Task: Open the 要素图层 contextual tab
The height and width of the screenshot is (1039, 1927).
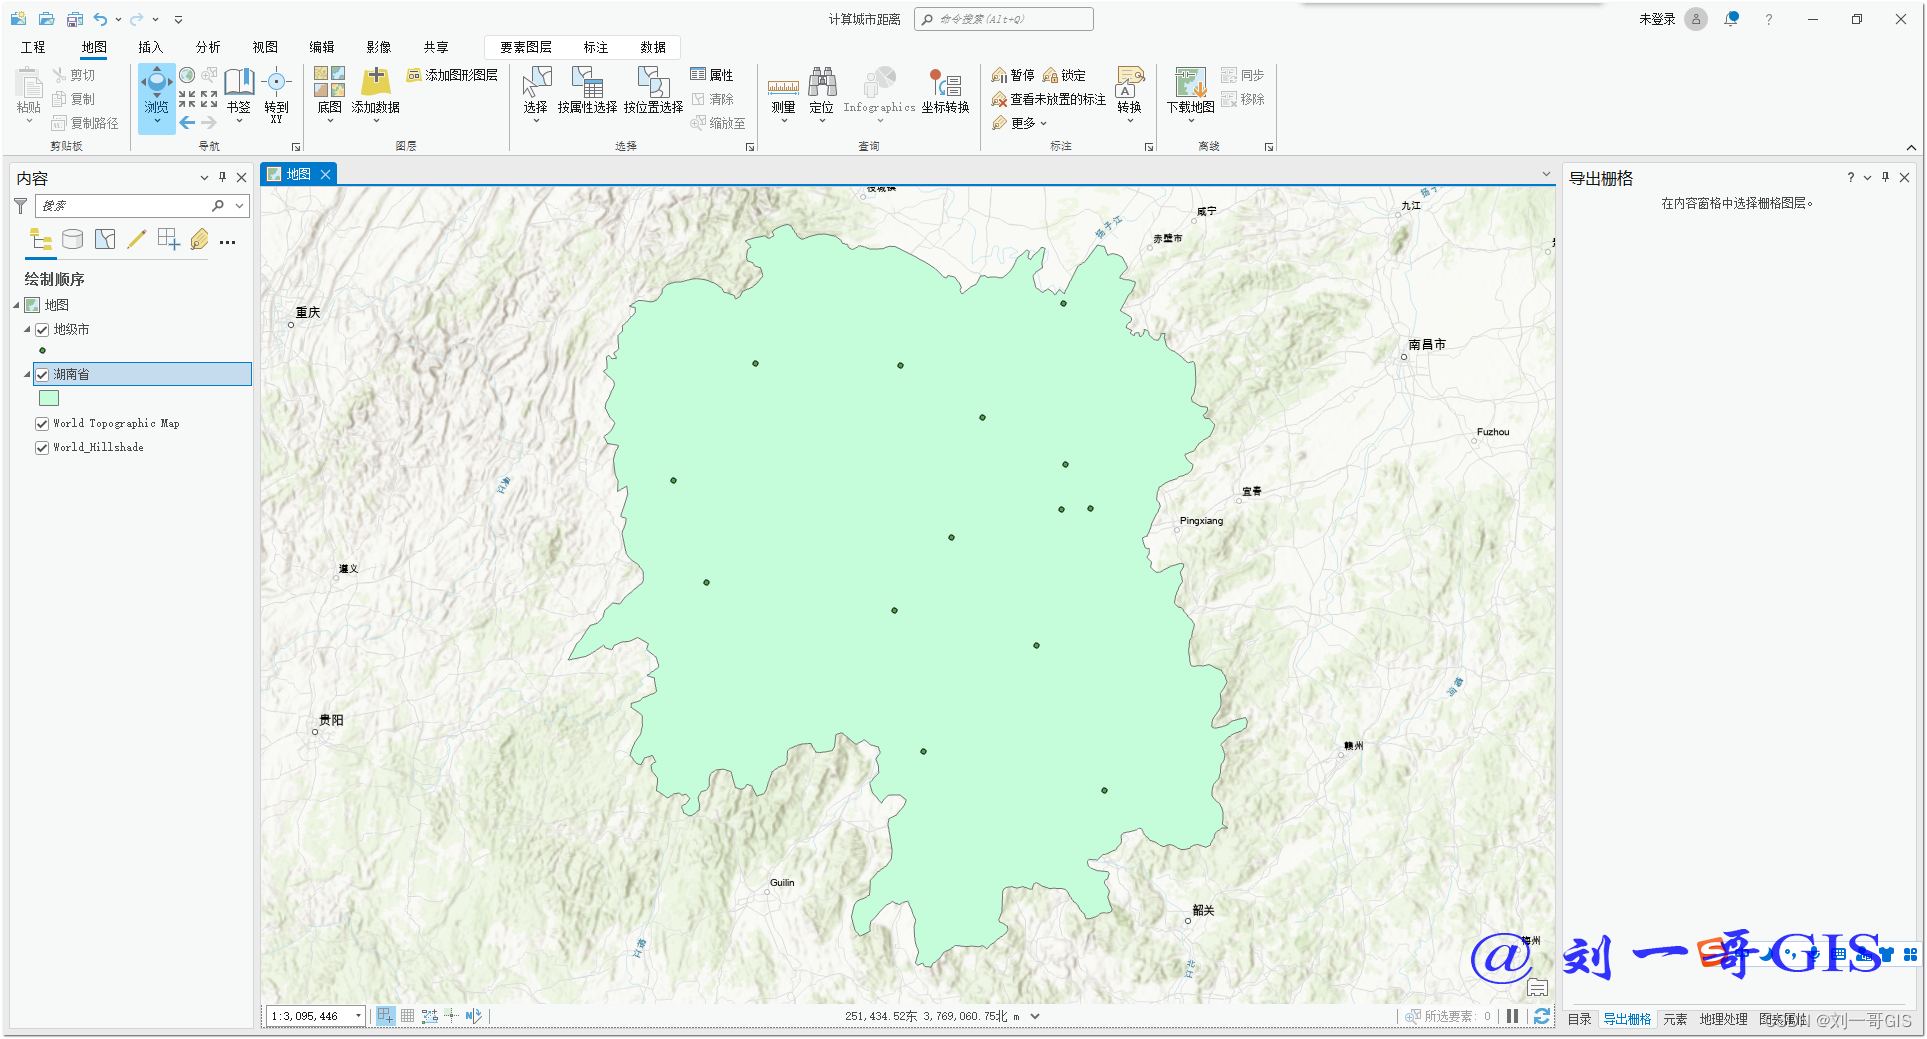Action: coord(526,47)
